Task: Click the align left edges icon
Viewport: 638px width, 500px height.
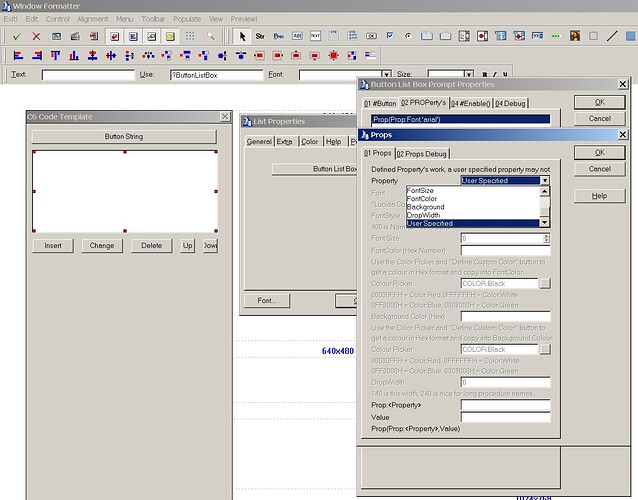Action: [18, 55]
